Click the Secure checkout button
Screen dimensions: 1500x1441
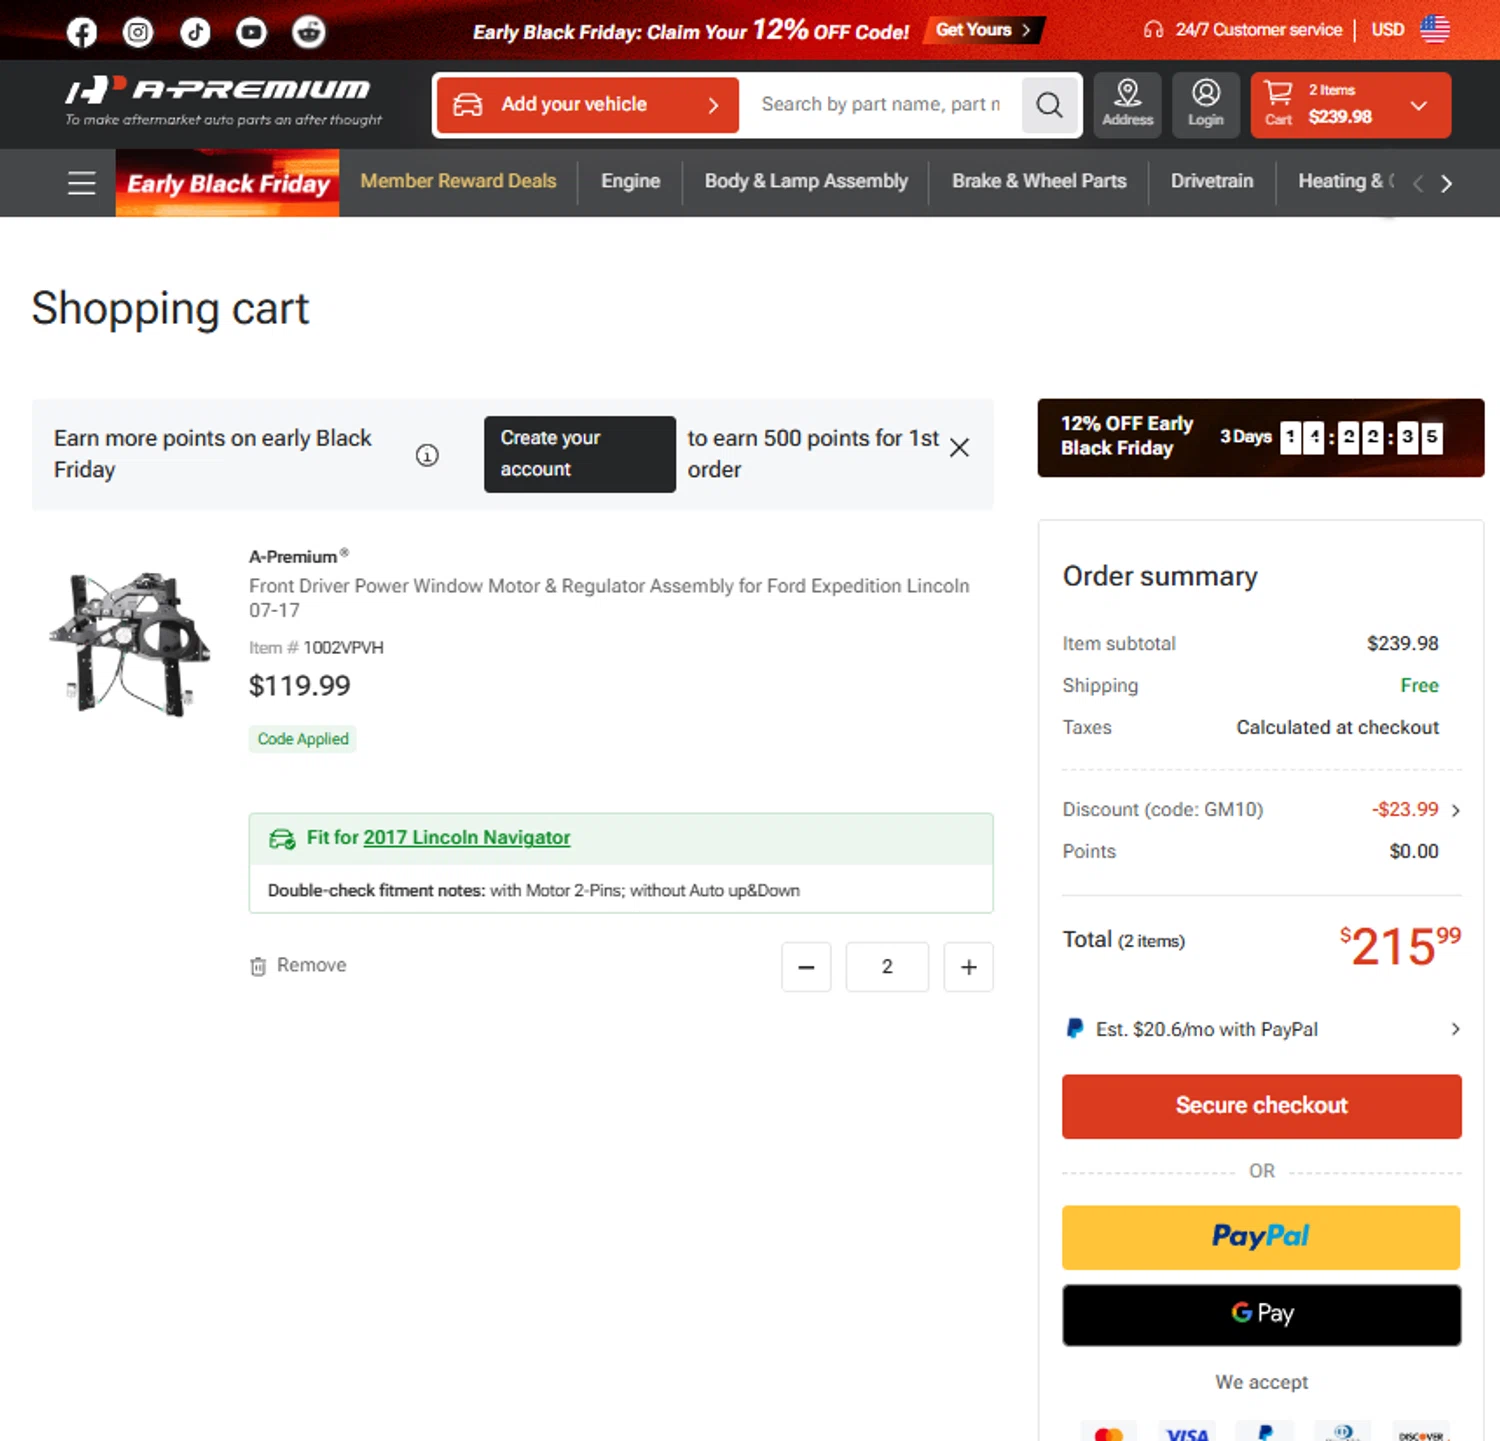click(1261, 1106)
